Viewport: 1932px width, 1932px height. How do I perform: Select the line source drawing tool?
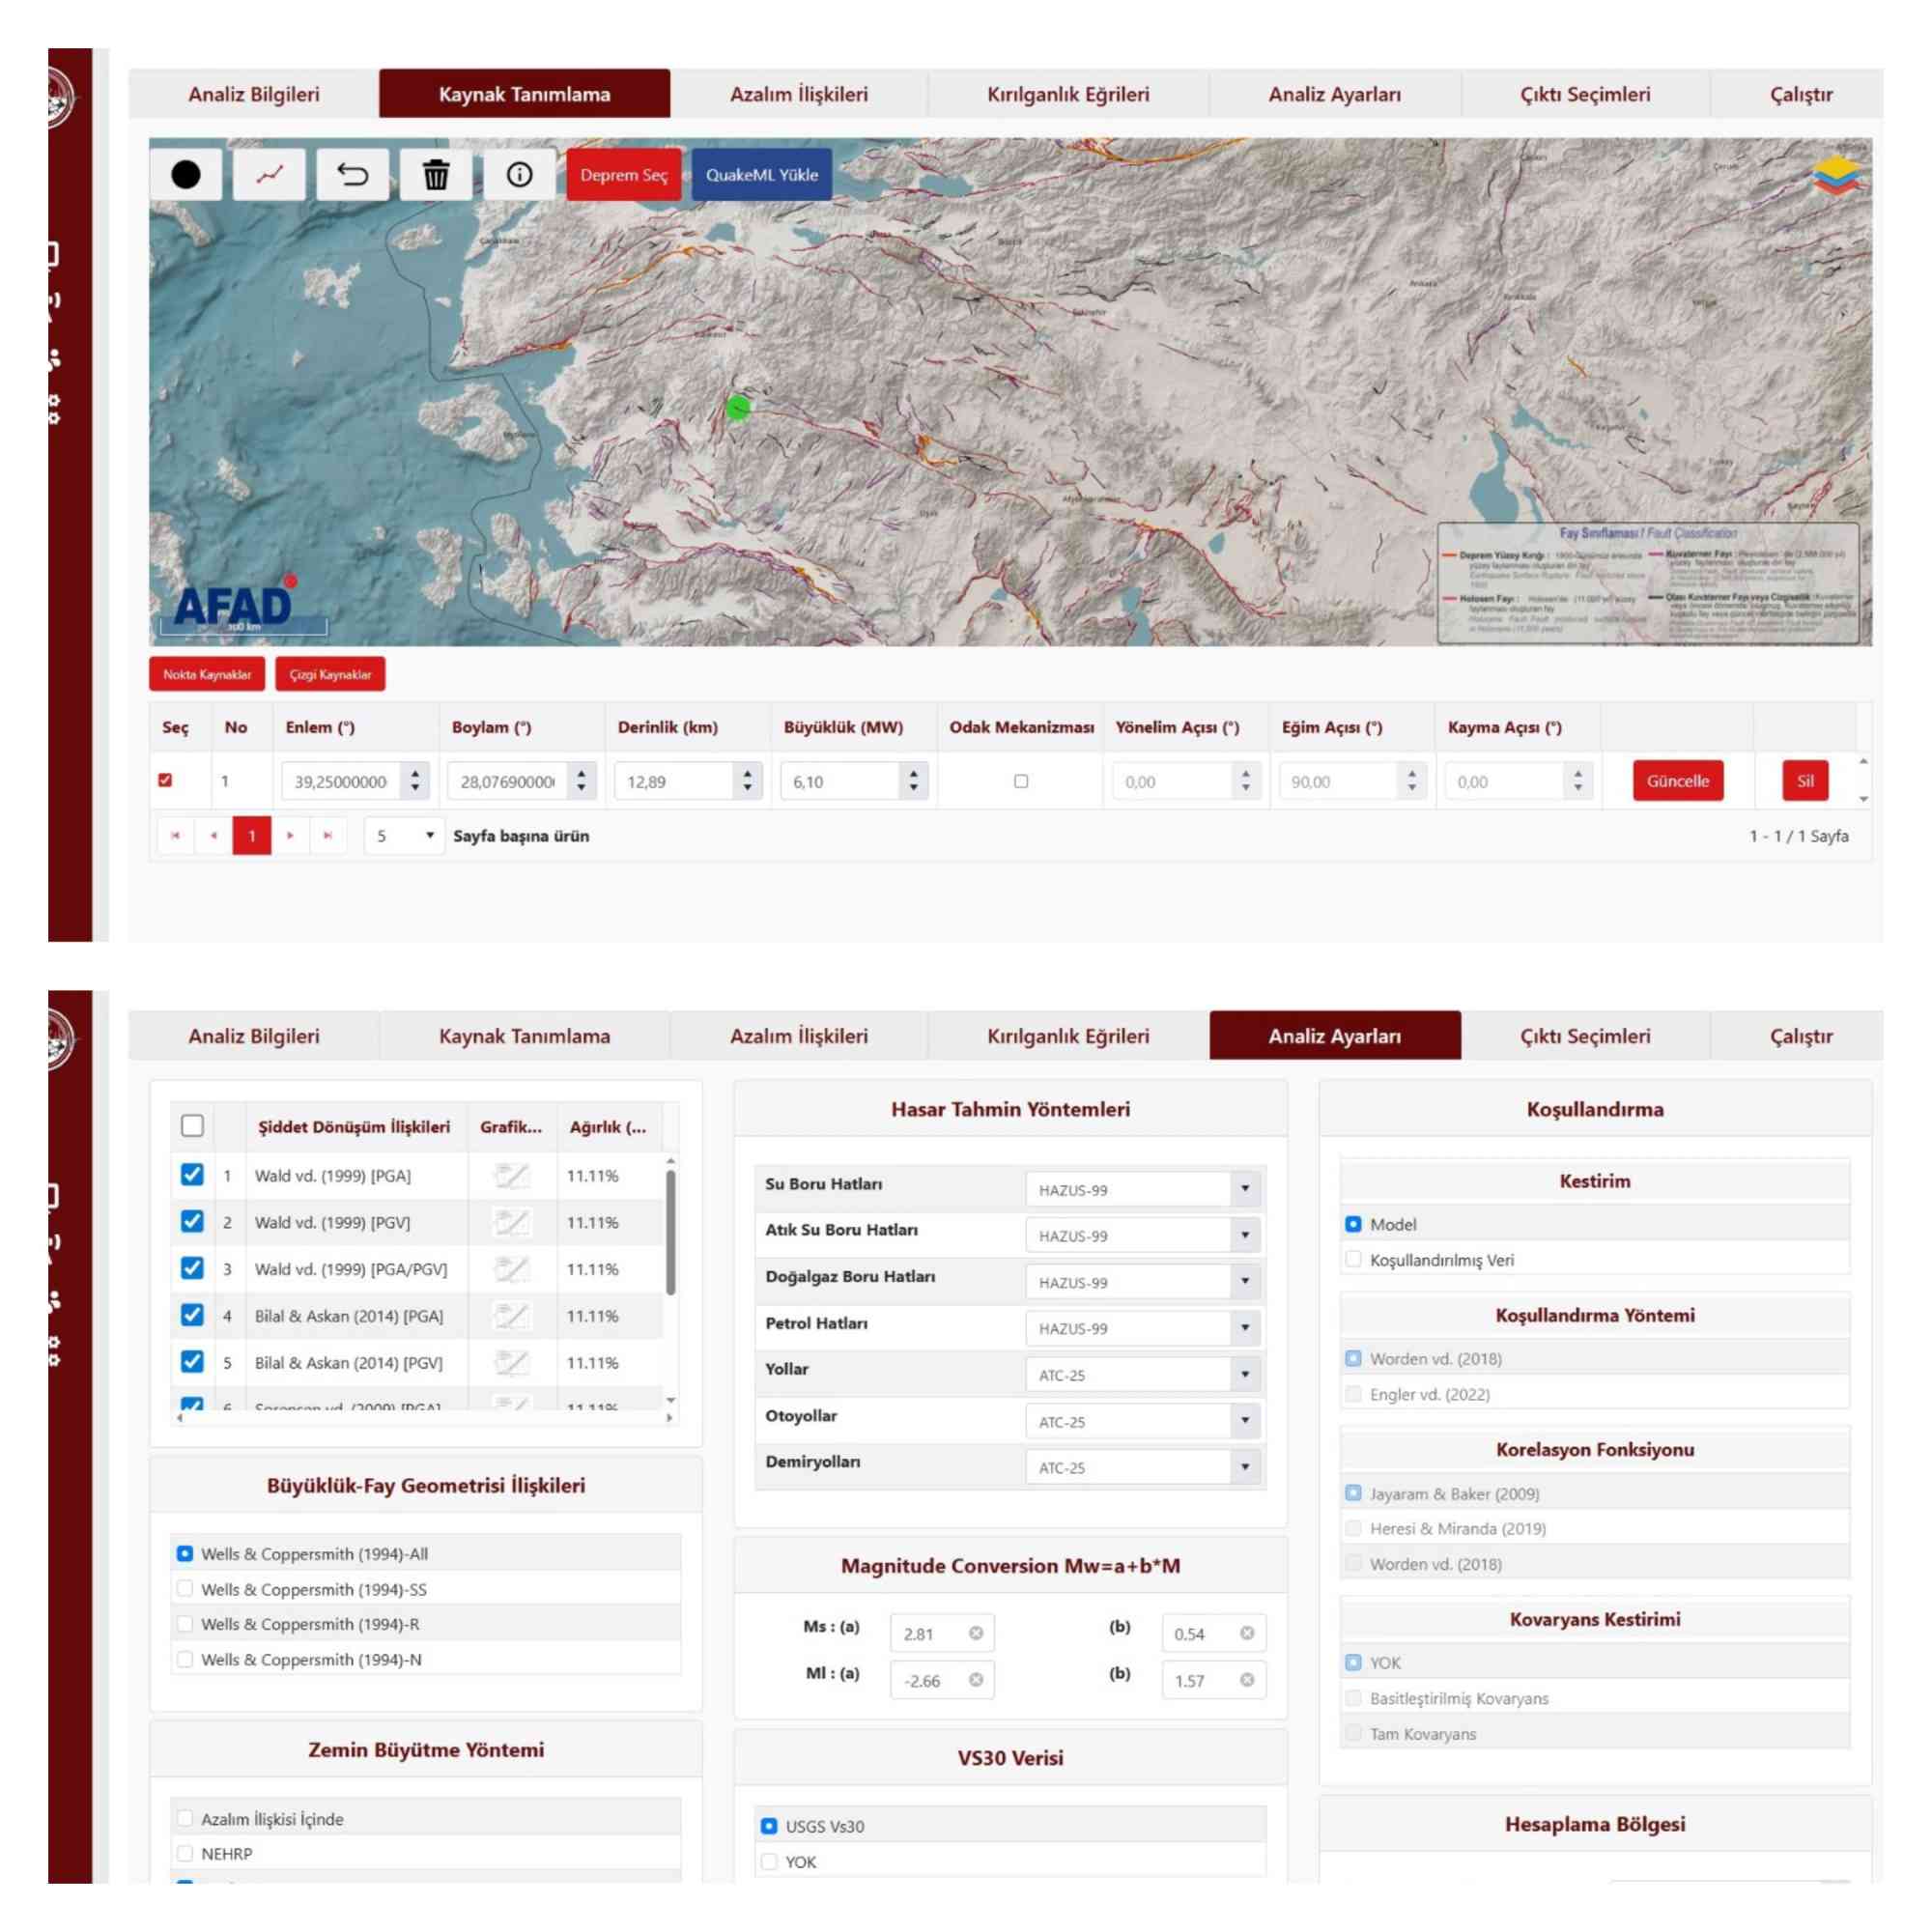(269, 175)
